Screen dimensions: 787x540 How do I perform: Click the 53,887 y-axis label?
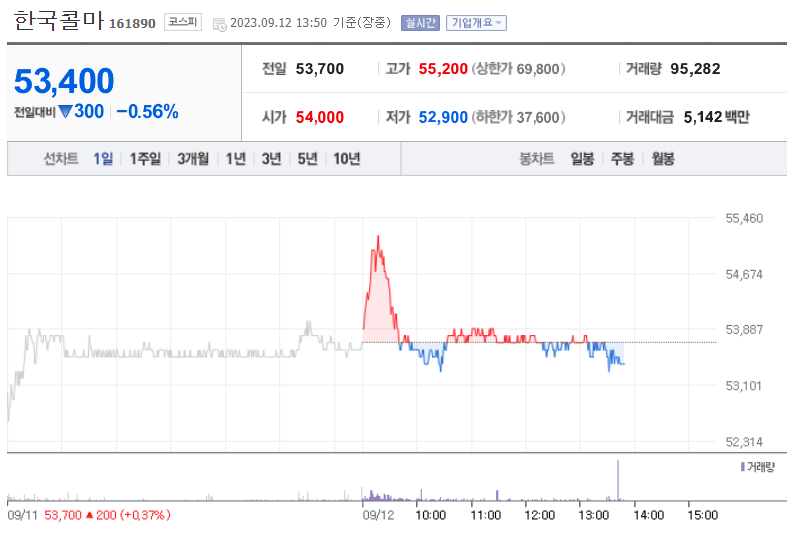click(x=744, y=330)
